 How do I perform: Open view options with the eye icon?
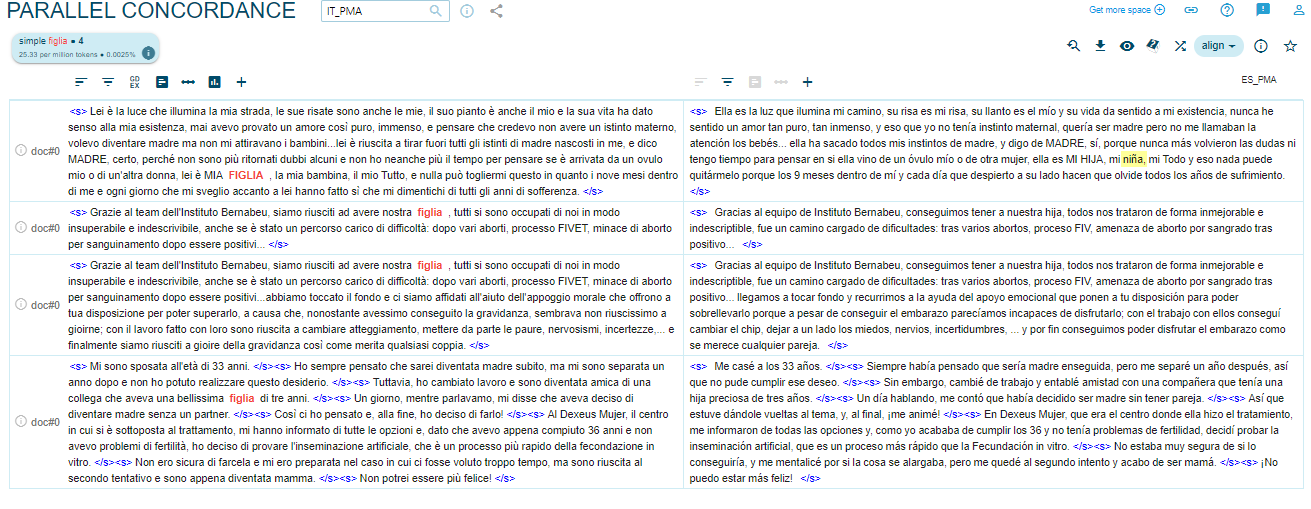coord(1127,46)
